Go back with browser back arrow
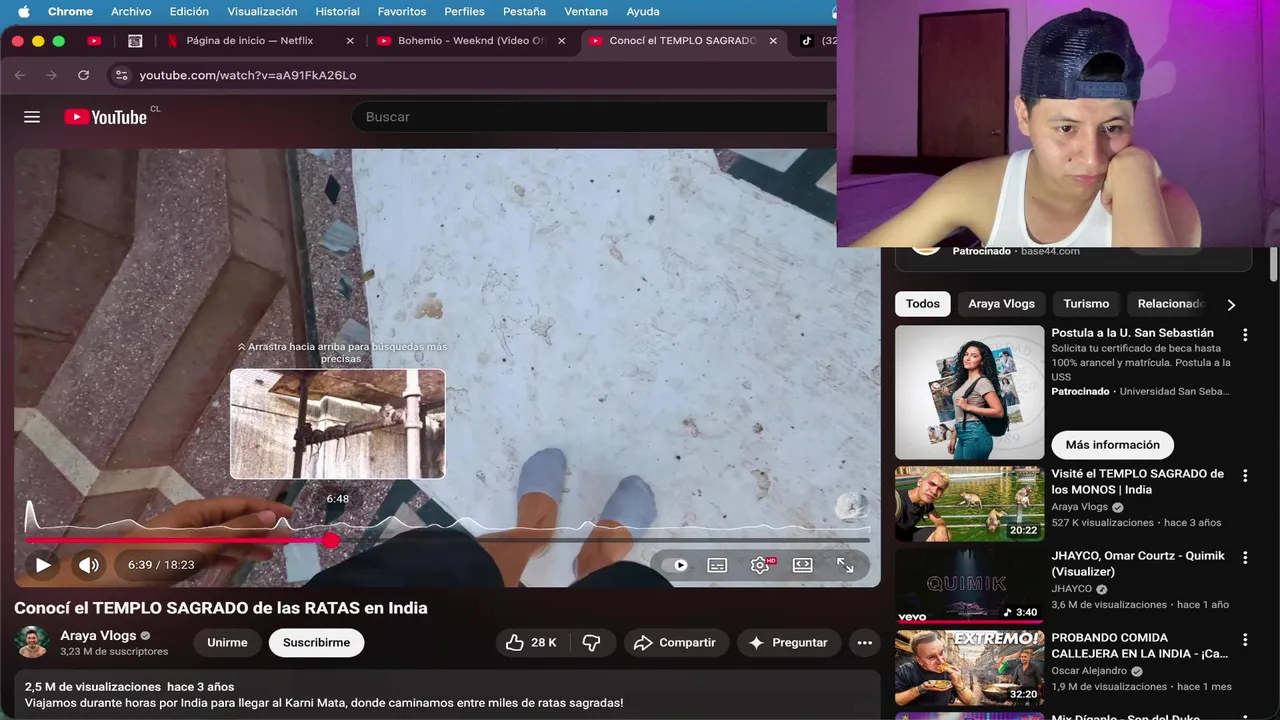This screenshot has width=1280, height=720. pos(20,75)
